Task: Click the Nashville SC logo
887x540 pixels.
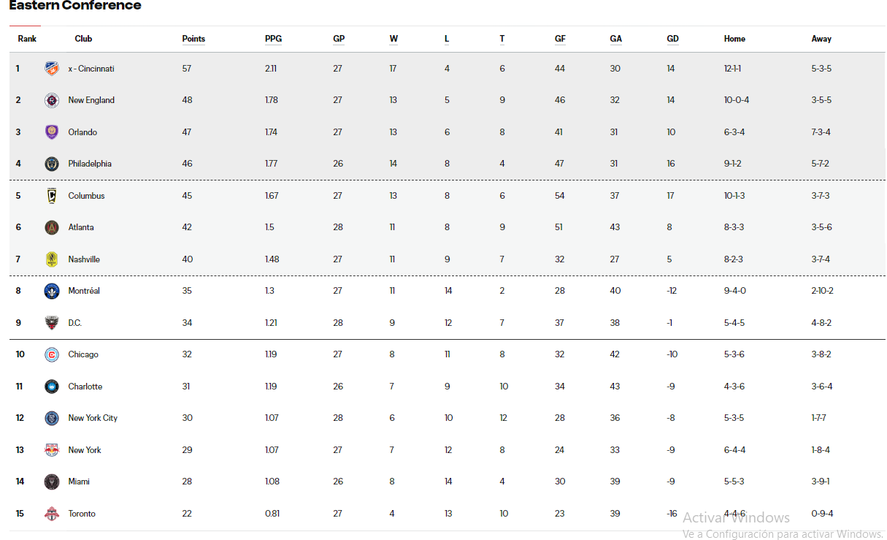Action: pos(52,259)
